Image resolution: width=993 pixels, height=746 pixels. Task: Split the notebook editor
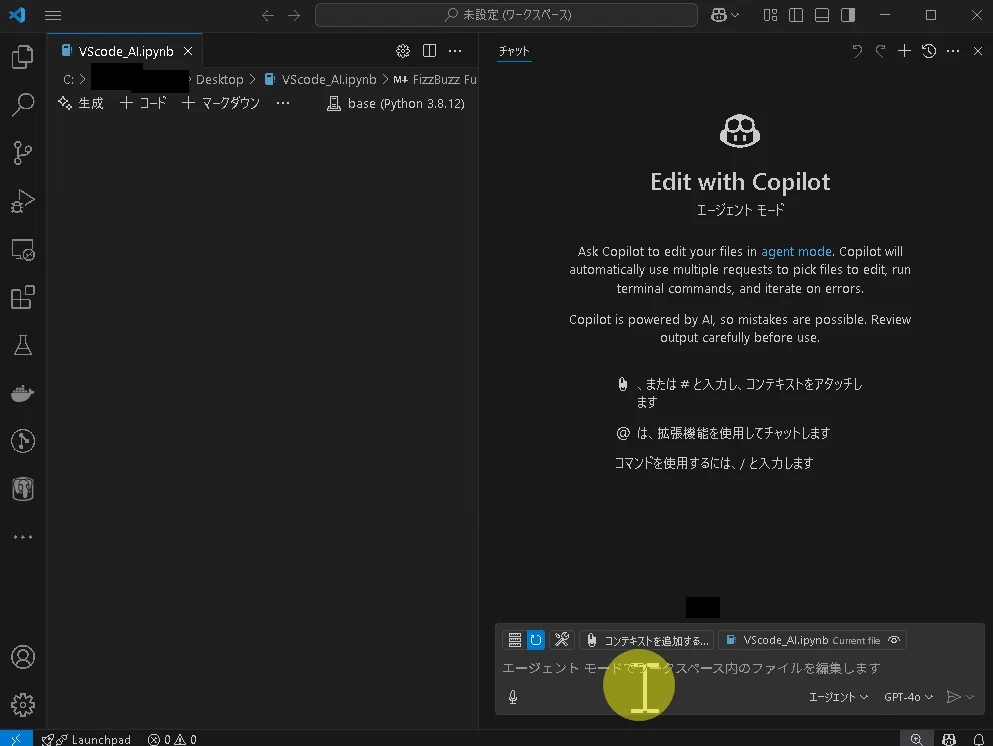[x=429, y=51]
